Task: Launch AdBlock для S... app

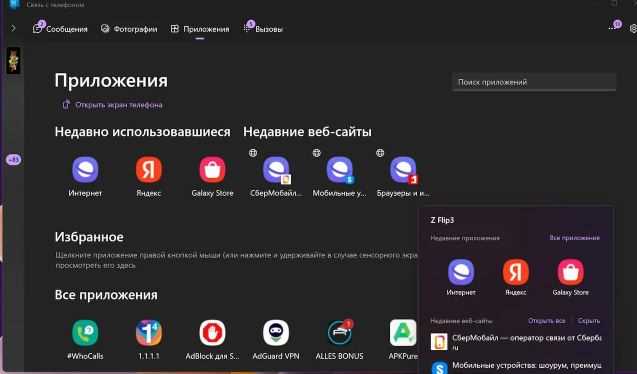Action: pos(212,340)
